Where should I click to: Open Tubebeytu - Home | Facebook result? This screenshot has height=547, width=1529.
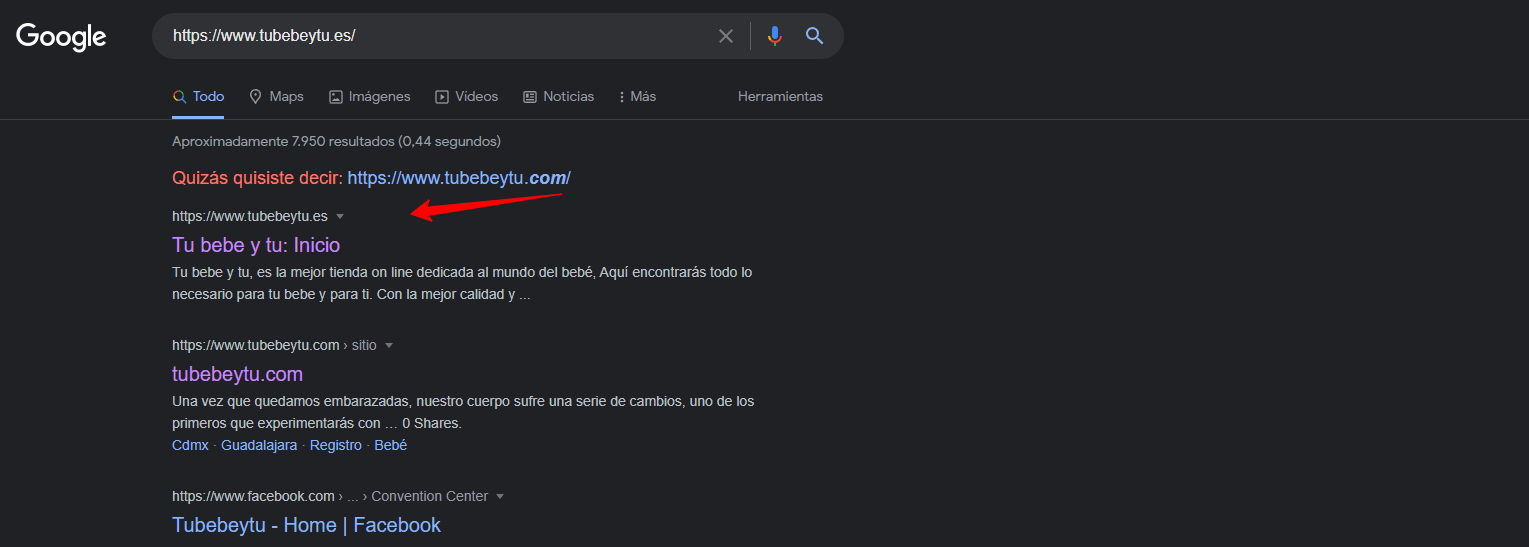click(306, 525)
